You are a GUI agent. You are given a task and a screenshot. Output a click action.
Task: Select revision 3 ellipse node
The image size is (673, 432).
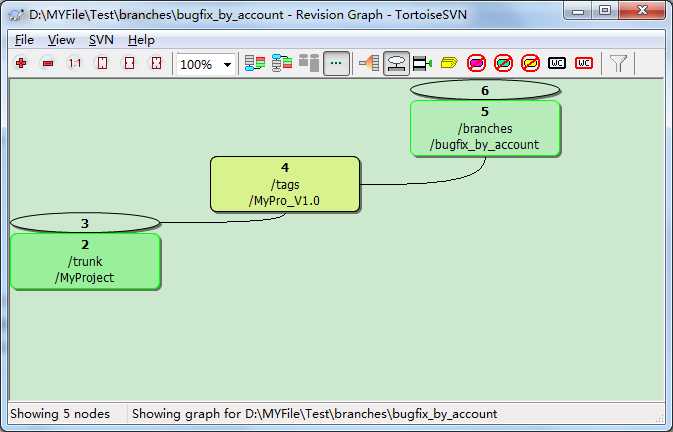tap(85, 223)
